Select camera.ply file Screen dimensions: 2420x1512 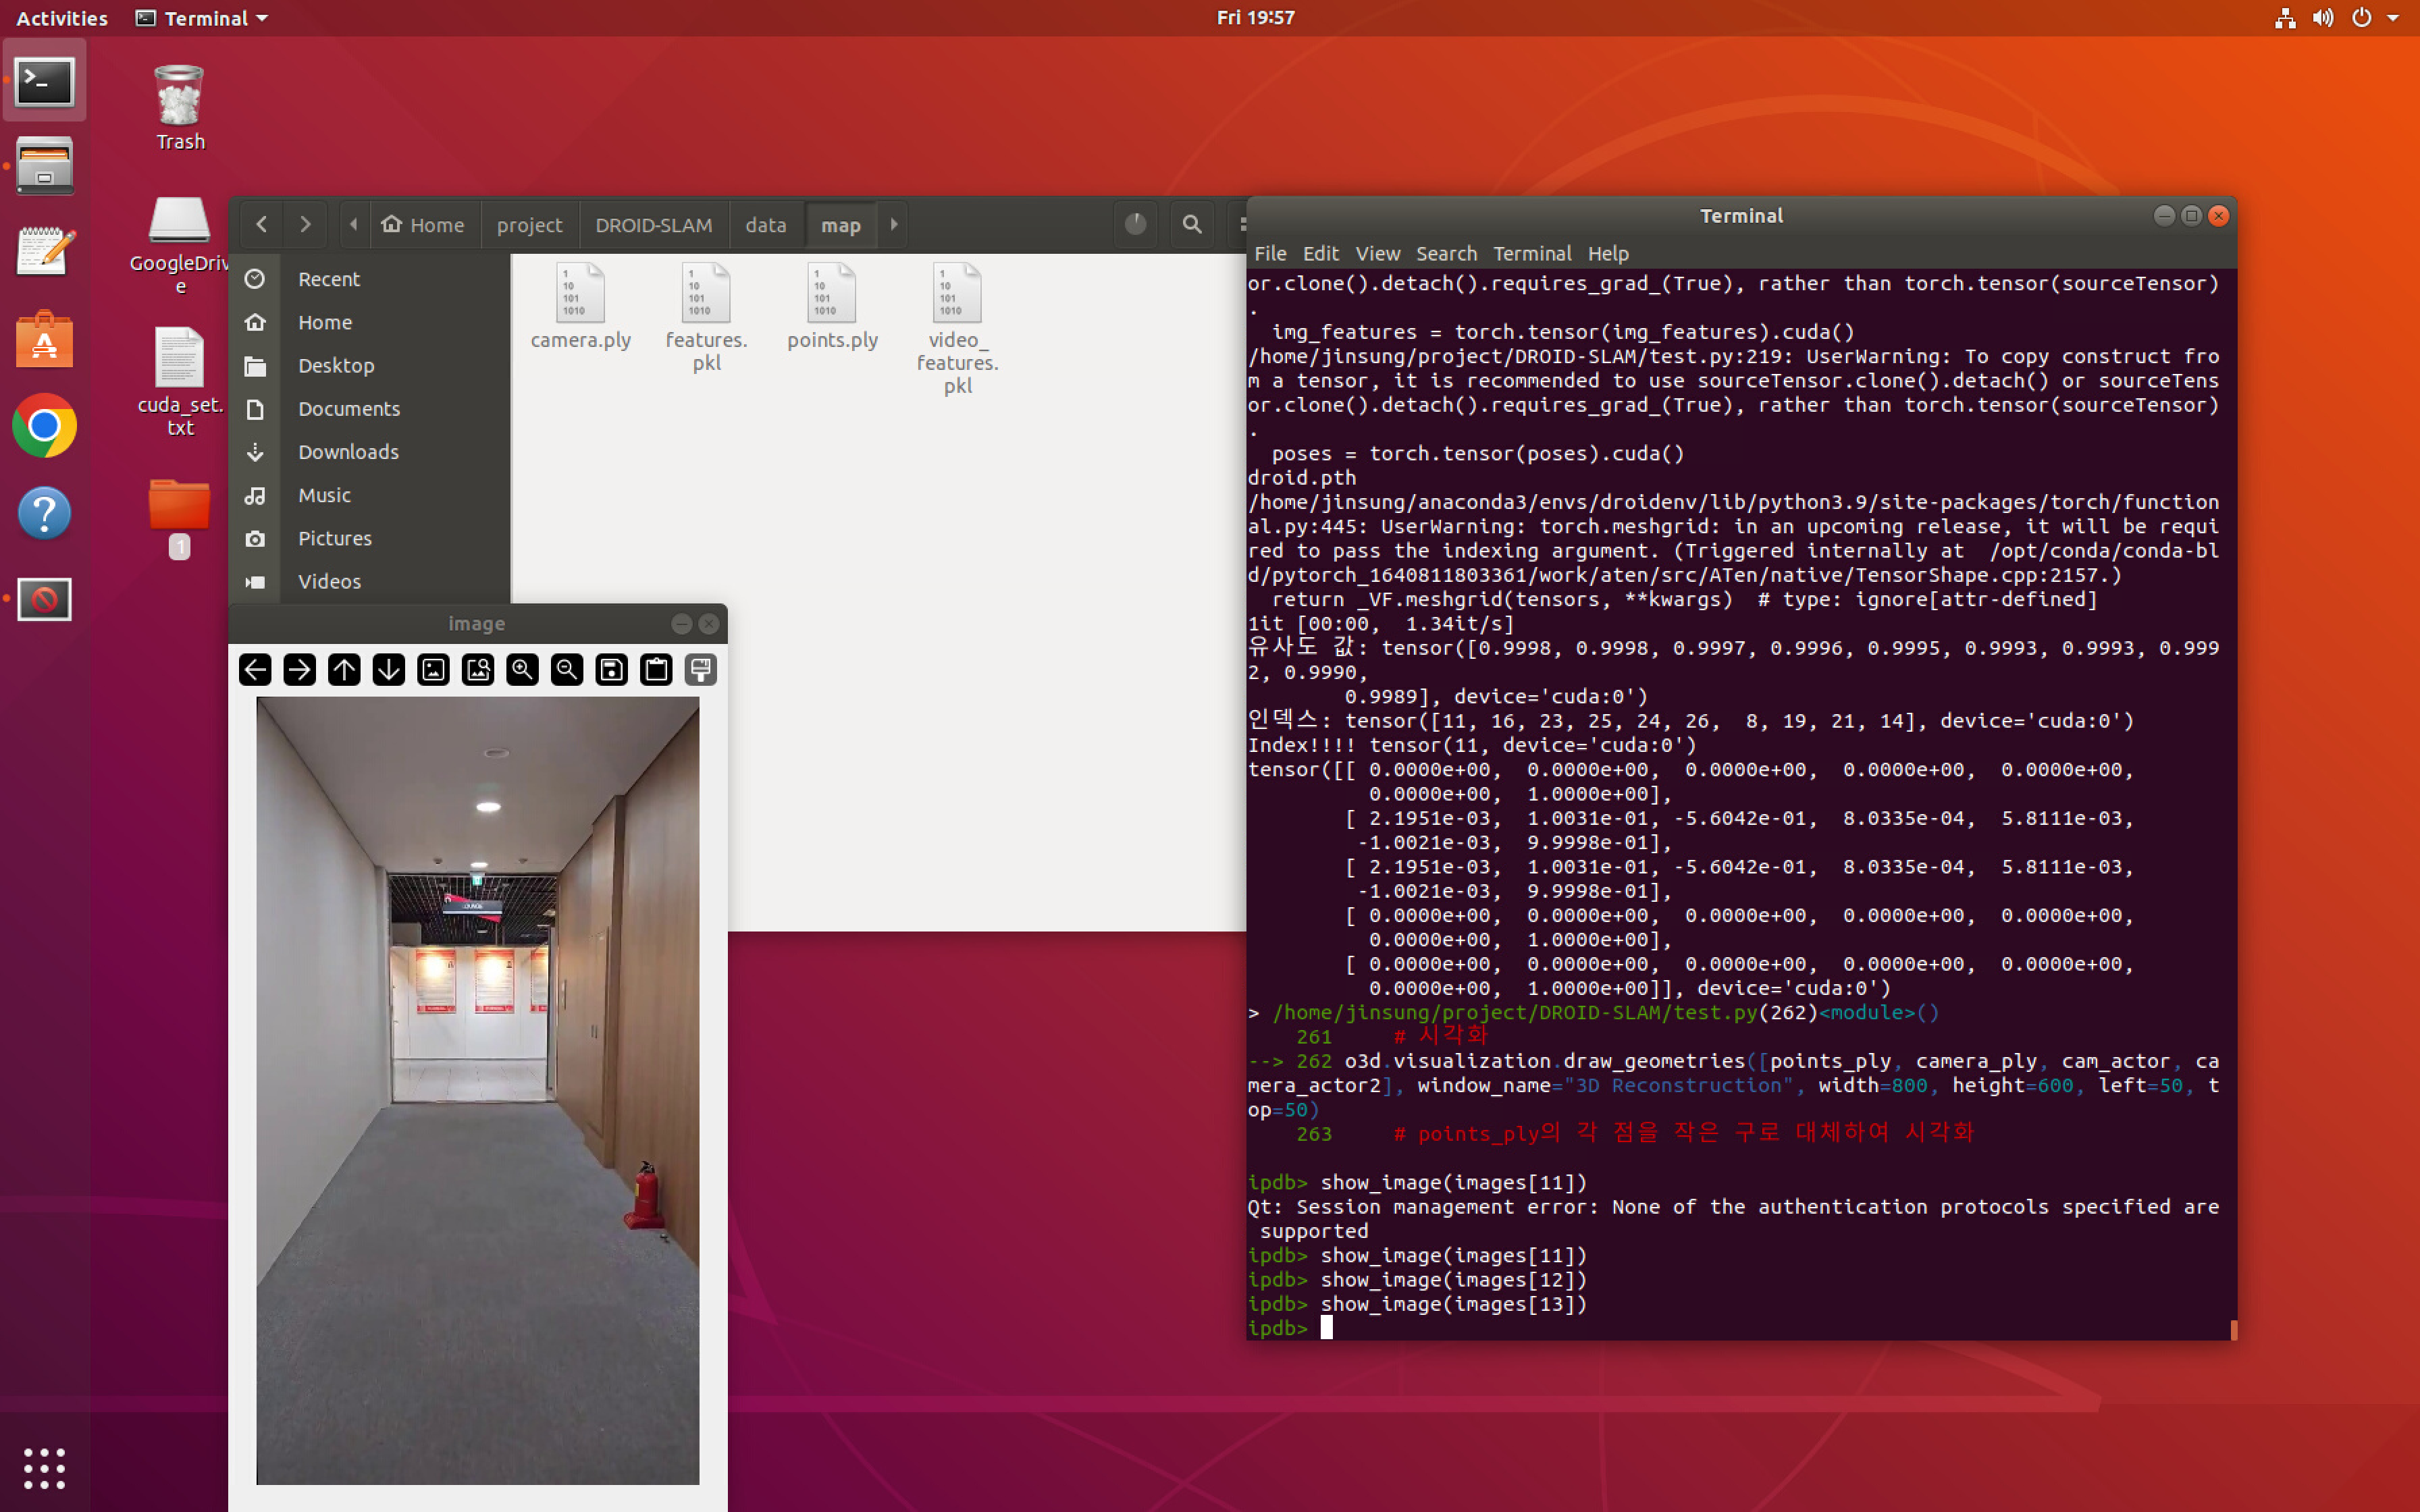point(581,306)
